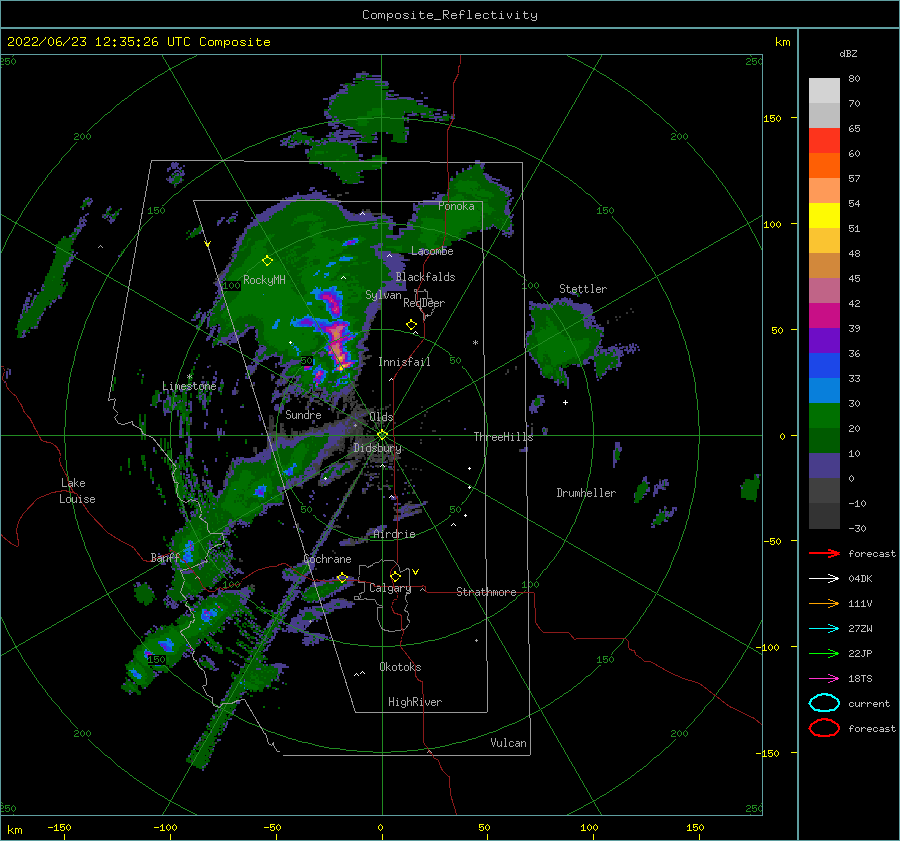900x841 pixels.
Task: Click the Stettler city label
Action: coord(583,289)
